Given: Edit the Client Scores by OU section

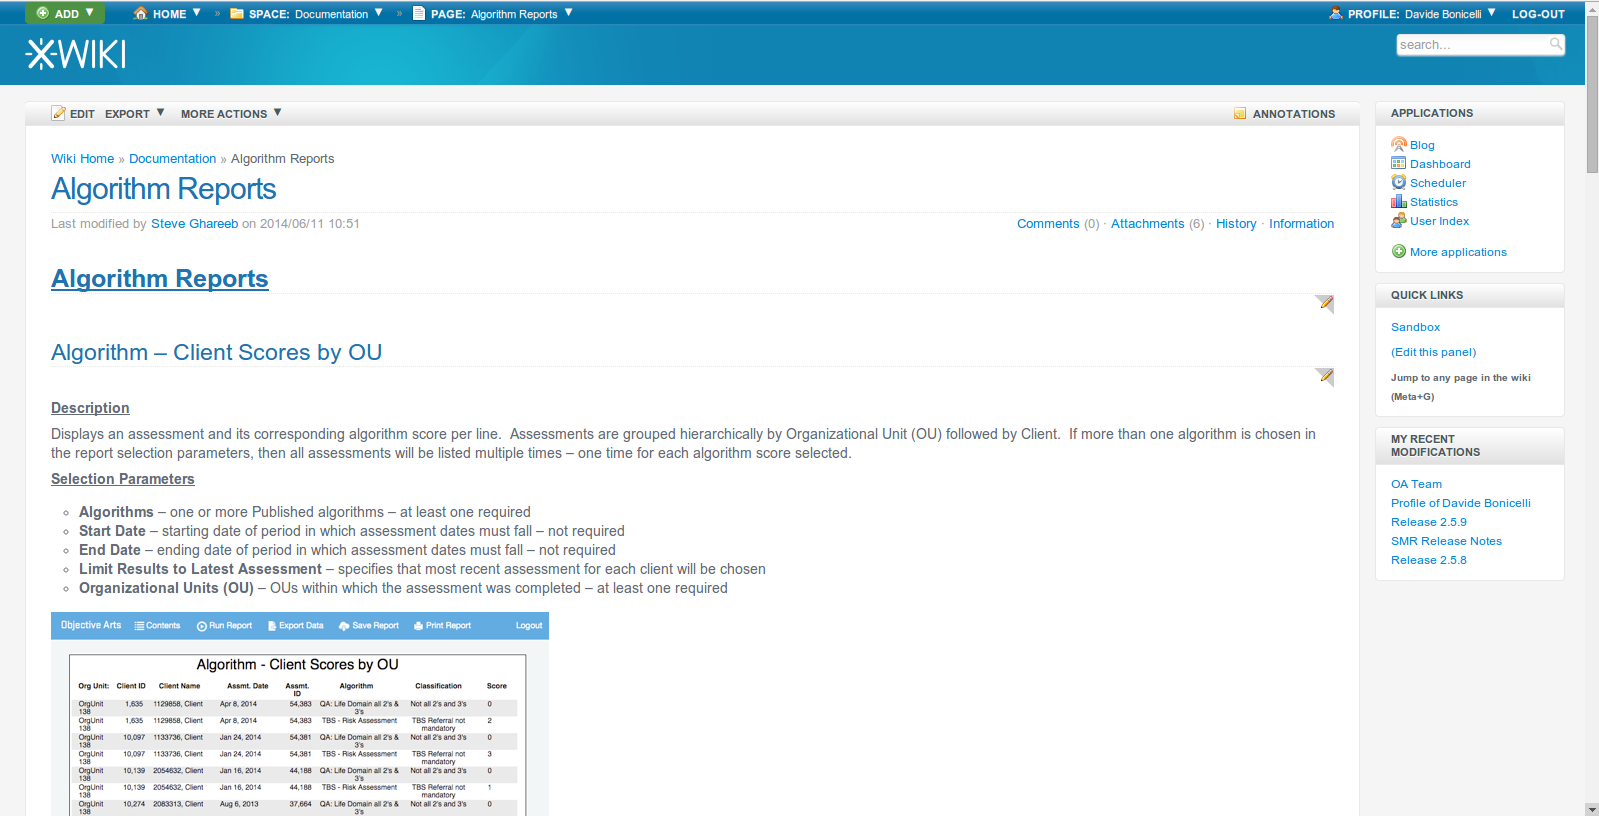Looking at the screenshot, I should click(x=1325, y=376).
